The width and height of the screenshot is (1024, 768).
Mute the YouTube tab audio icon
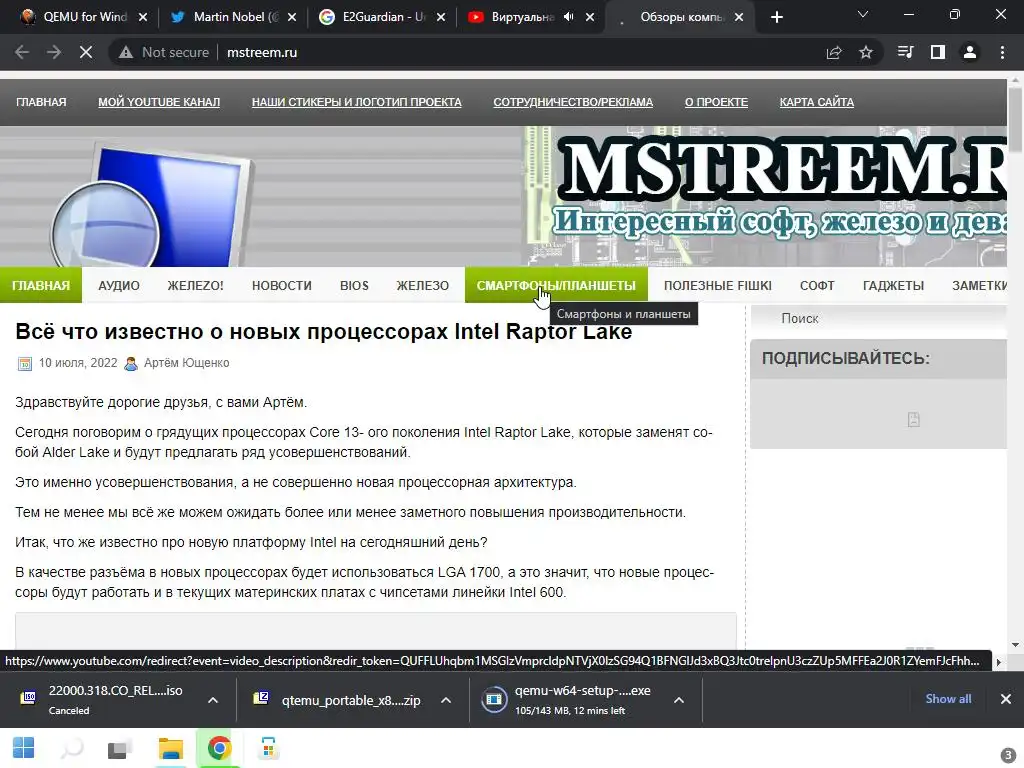[x=569, y=17]
